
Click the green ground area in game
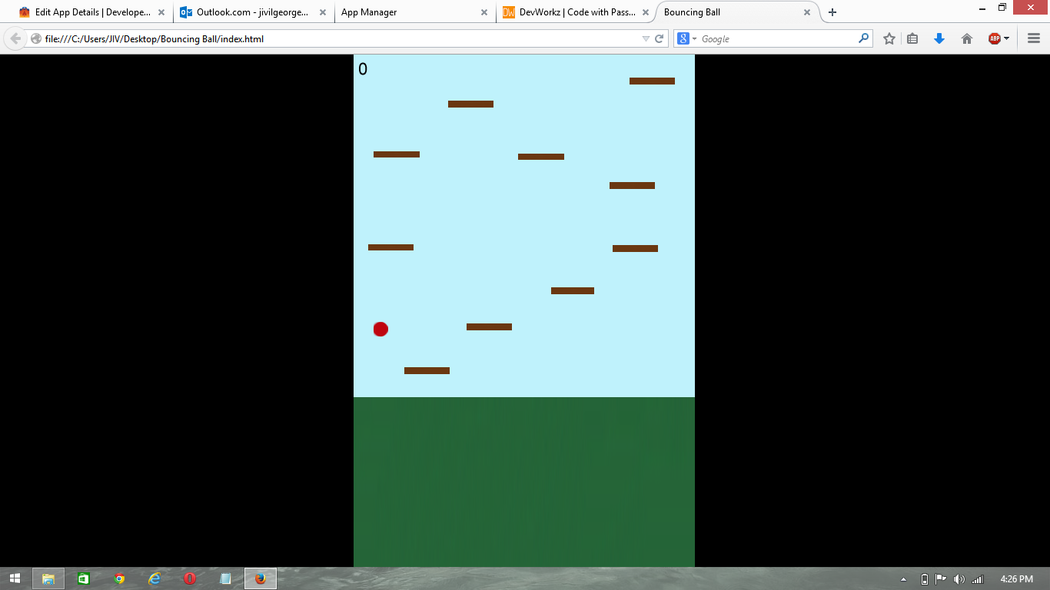(523, 480)
